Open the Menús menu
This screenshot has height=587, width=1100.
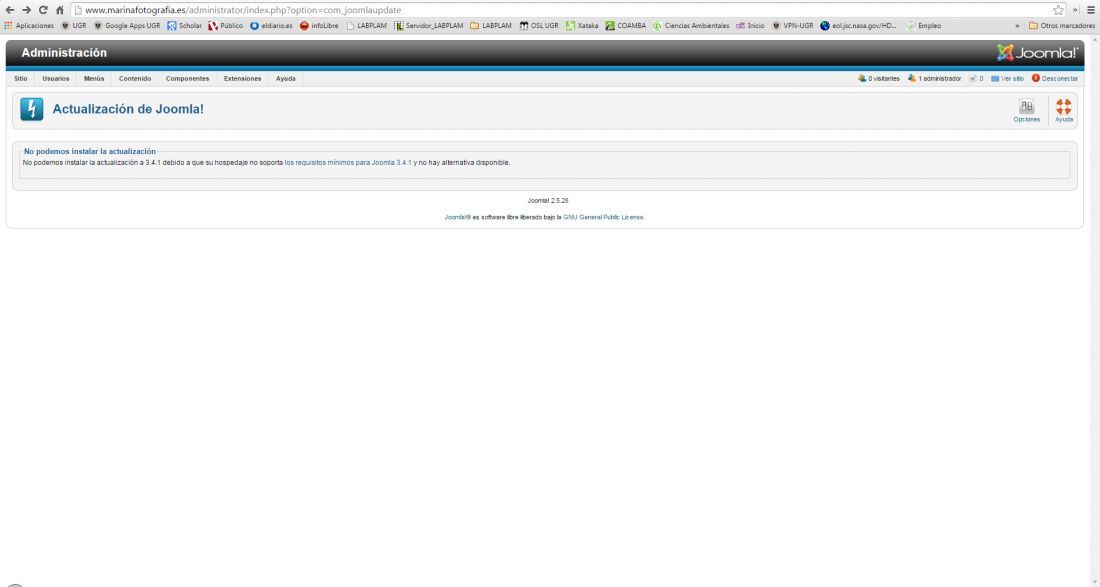tap(94, 79)
